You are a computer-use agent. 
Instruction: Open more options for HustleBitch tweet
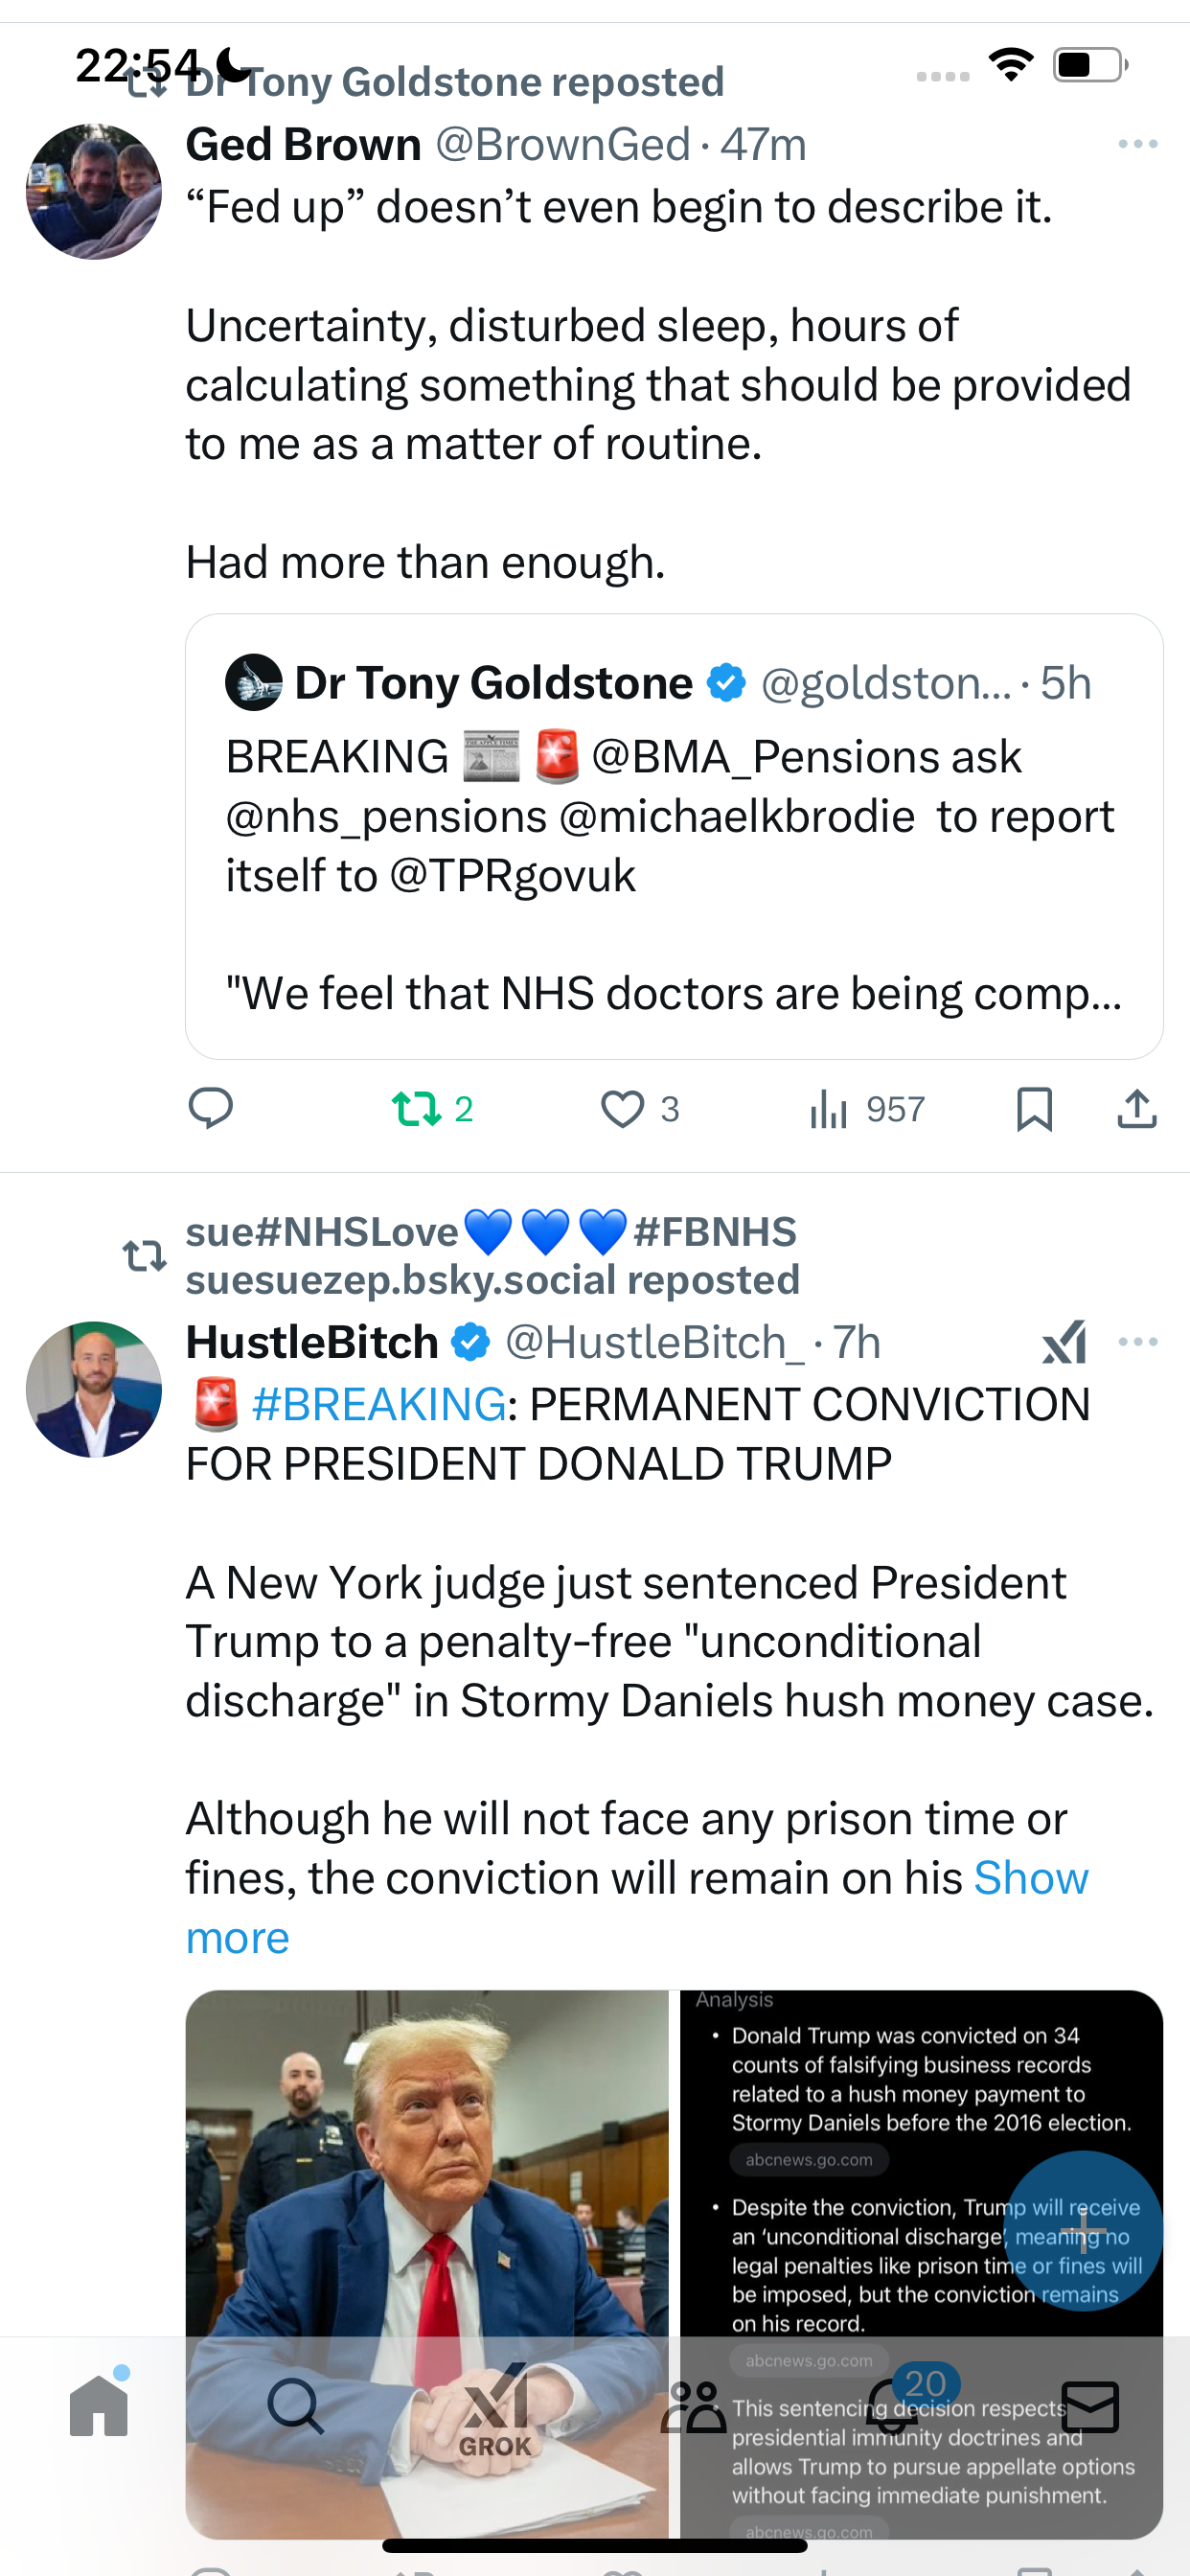tap(1138, 1341)
